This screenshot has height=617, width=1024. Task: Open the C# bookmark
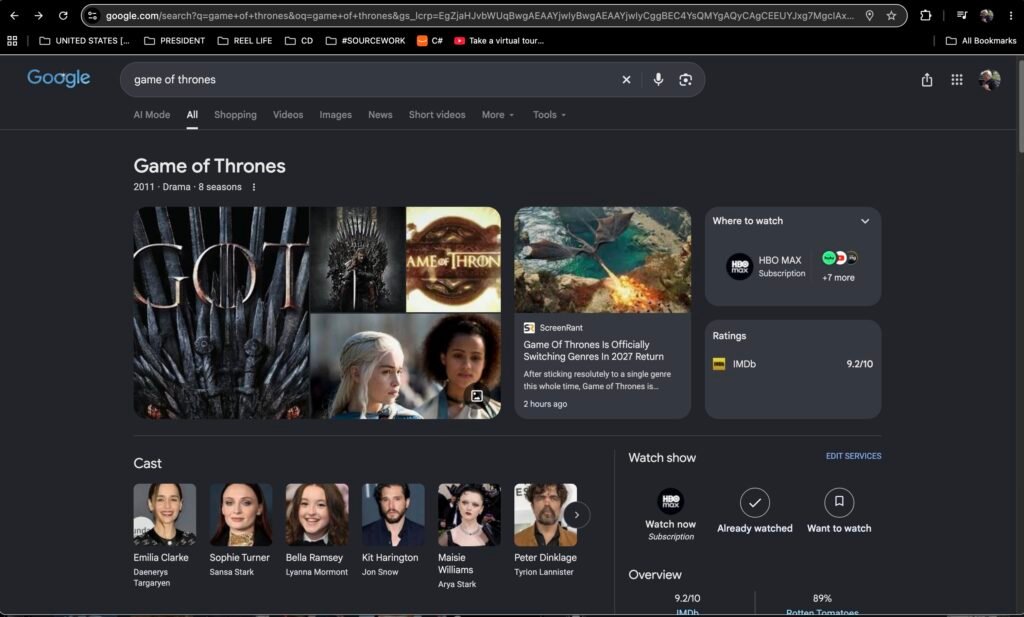430,40
